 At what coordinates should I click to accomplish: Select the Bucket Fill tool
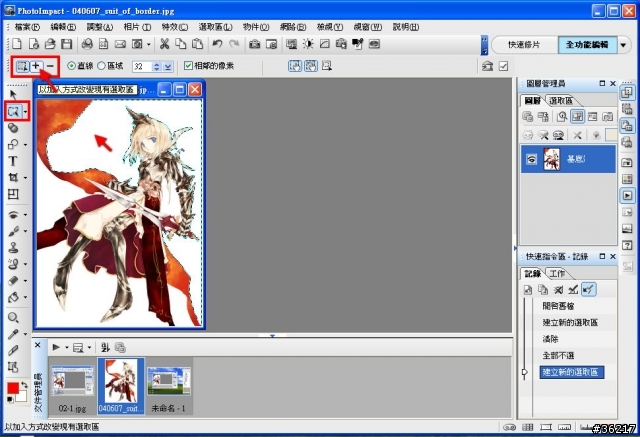pyautogui.click(x=13, y=297)
